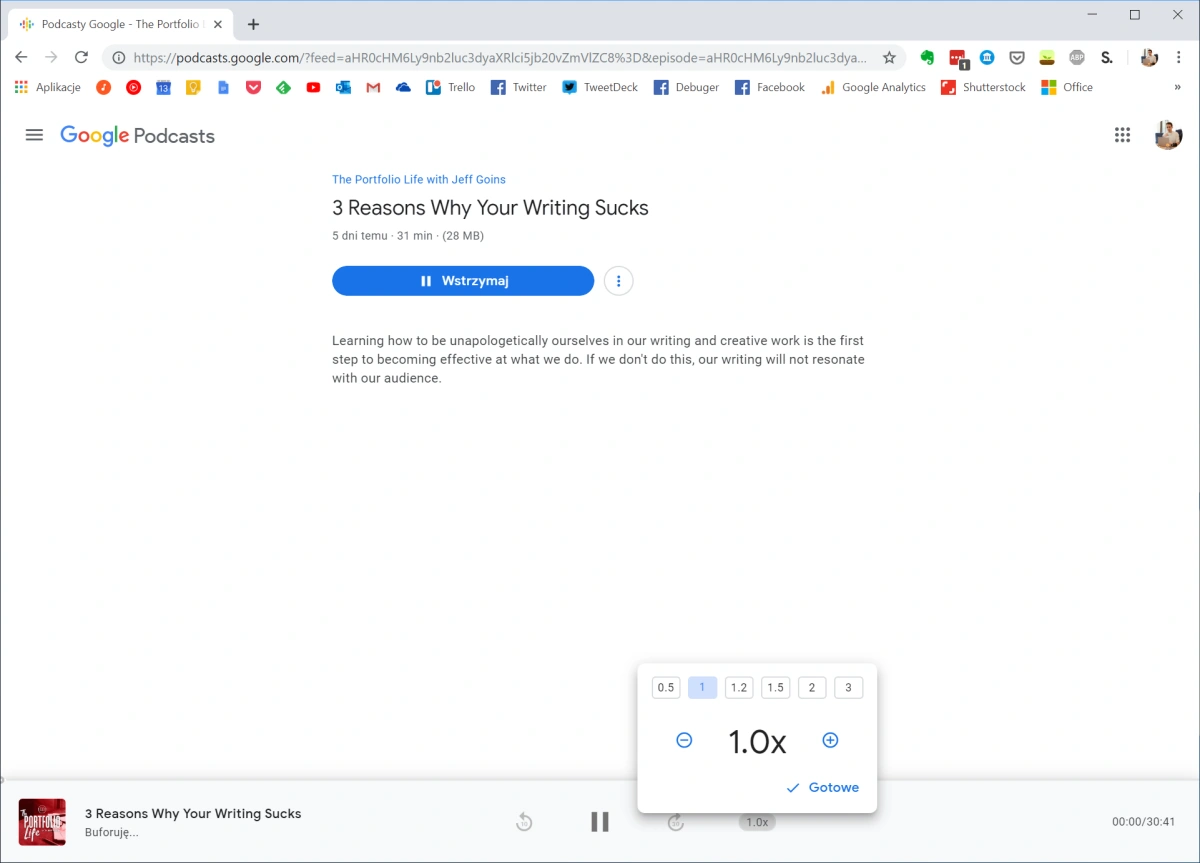Image resolution: width=1200 pixels, height=863 pixels.
Task: Open the Google Calendar bookmark icon
Action: pyautogui.click(x=163, y=87)
